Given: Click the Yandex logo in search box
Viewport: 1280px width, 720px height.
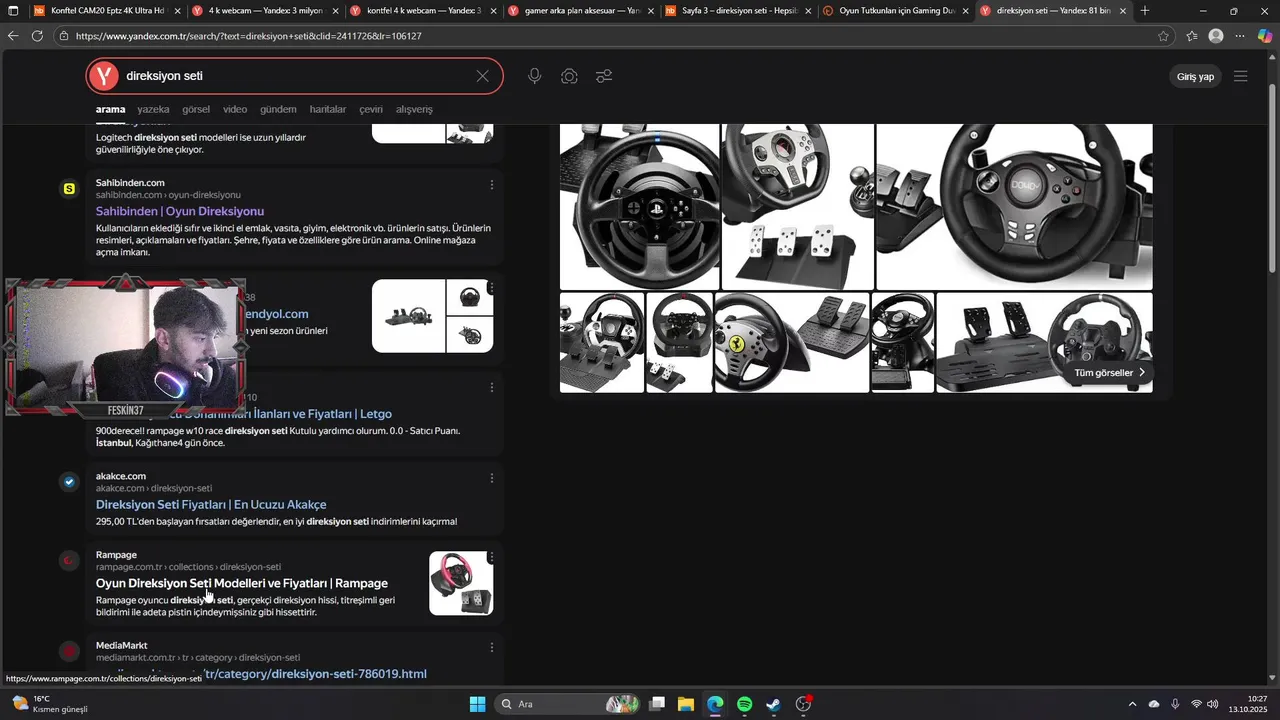Looking at the screenshot, I should [x=103, y=76].
